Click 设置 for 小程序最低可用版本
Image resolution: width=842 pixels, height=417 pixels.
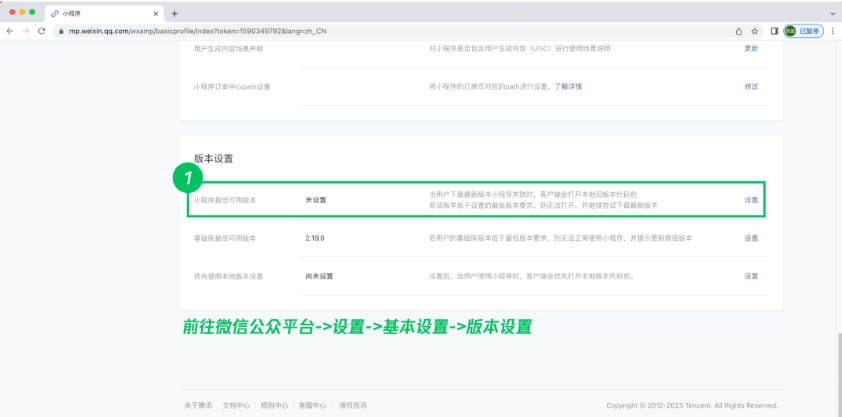[x=751, y=200]
